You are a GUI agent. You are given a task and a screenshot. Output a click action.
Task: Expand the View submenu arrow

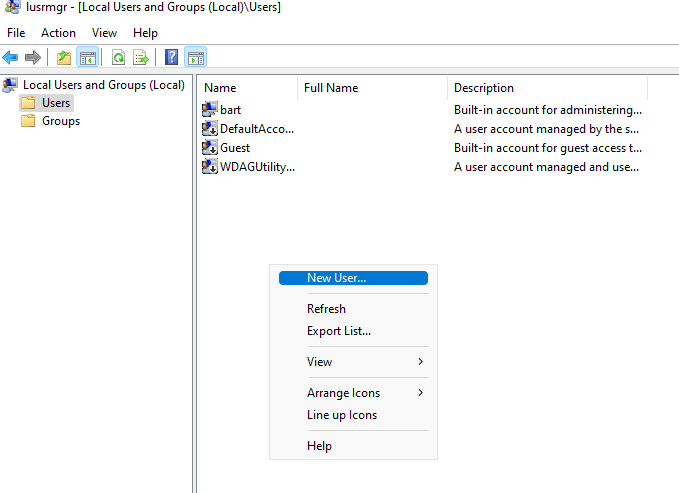point(420,362)
